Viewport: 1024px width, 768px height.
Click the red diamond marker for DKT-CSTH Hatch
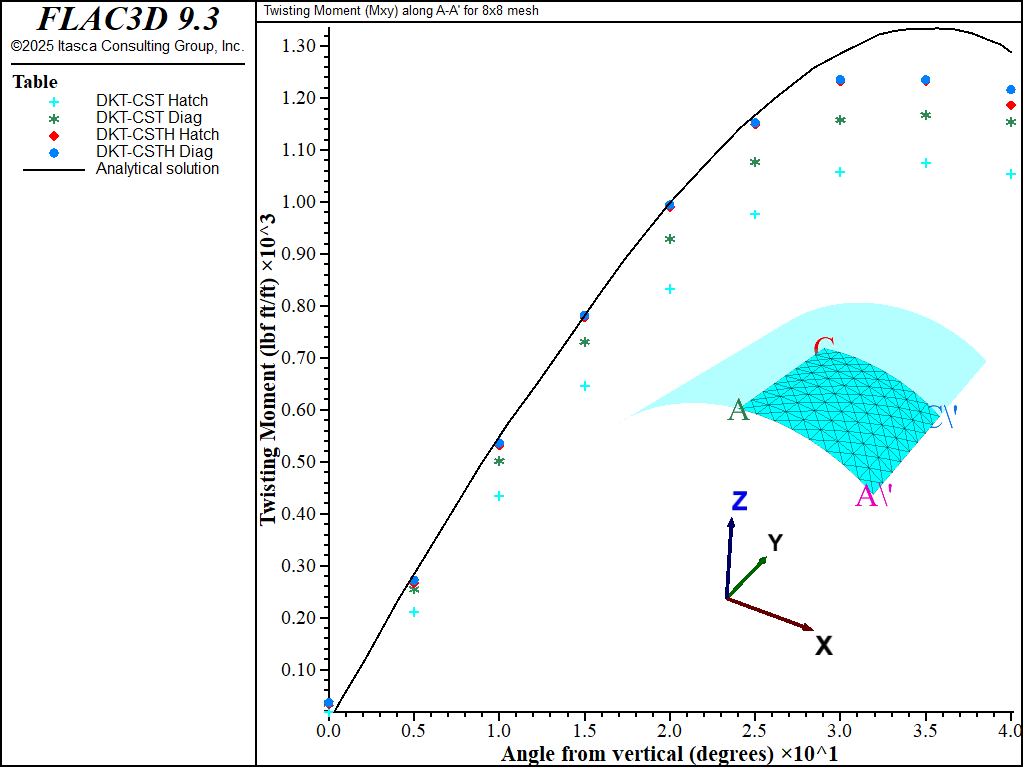click(x=54, y=135)
